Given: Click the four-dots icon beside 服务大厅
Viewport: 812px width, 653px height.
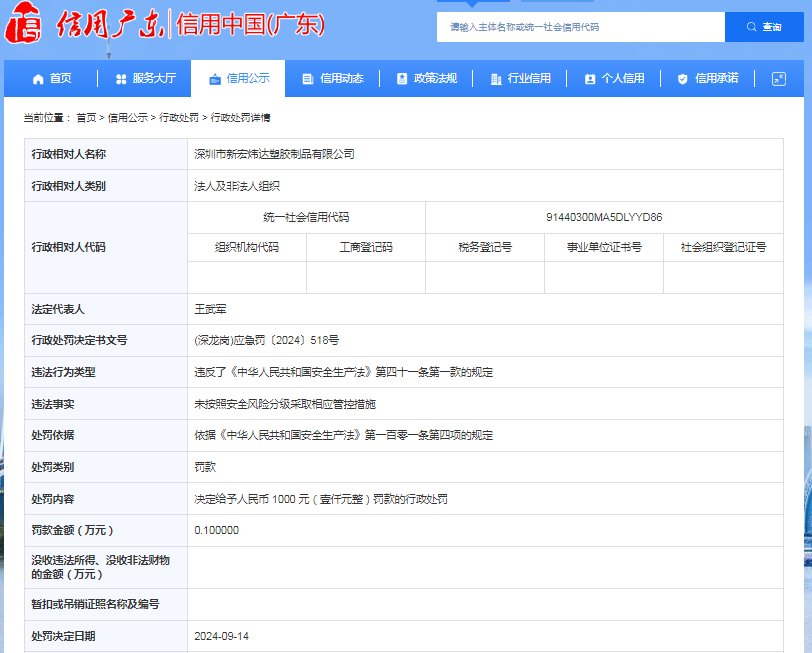Looking at the screenshot, I should 121,79.
